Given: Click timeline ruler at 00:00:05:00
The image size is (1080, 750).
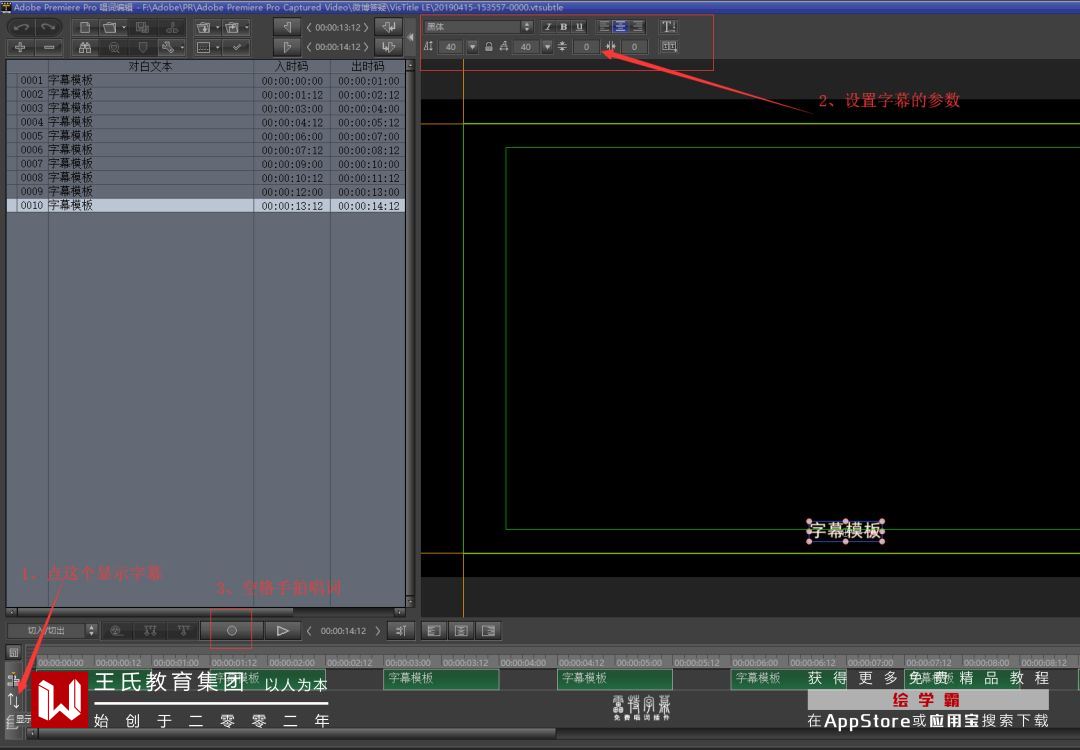Looking at the screenshot, I should point(638,663).
